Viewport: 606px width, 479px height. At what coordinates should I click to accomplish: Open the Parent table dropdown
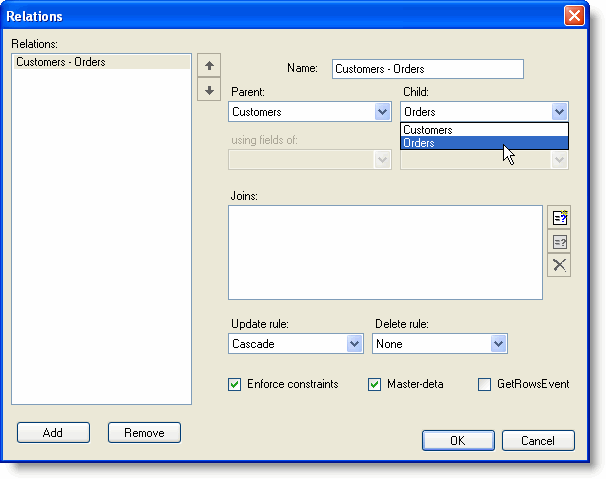[381, 112]
